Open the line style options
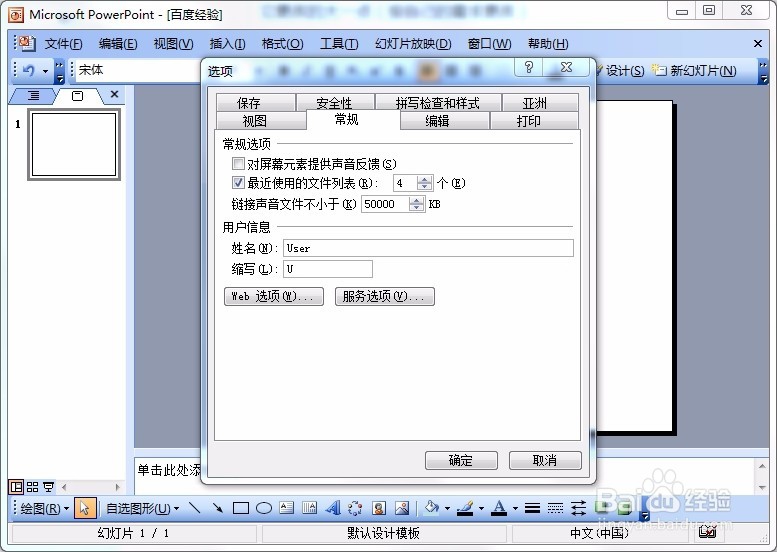This screenshot has height=552, width=777. [532, 508]
